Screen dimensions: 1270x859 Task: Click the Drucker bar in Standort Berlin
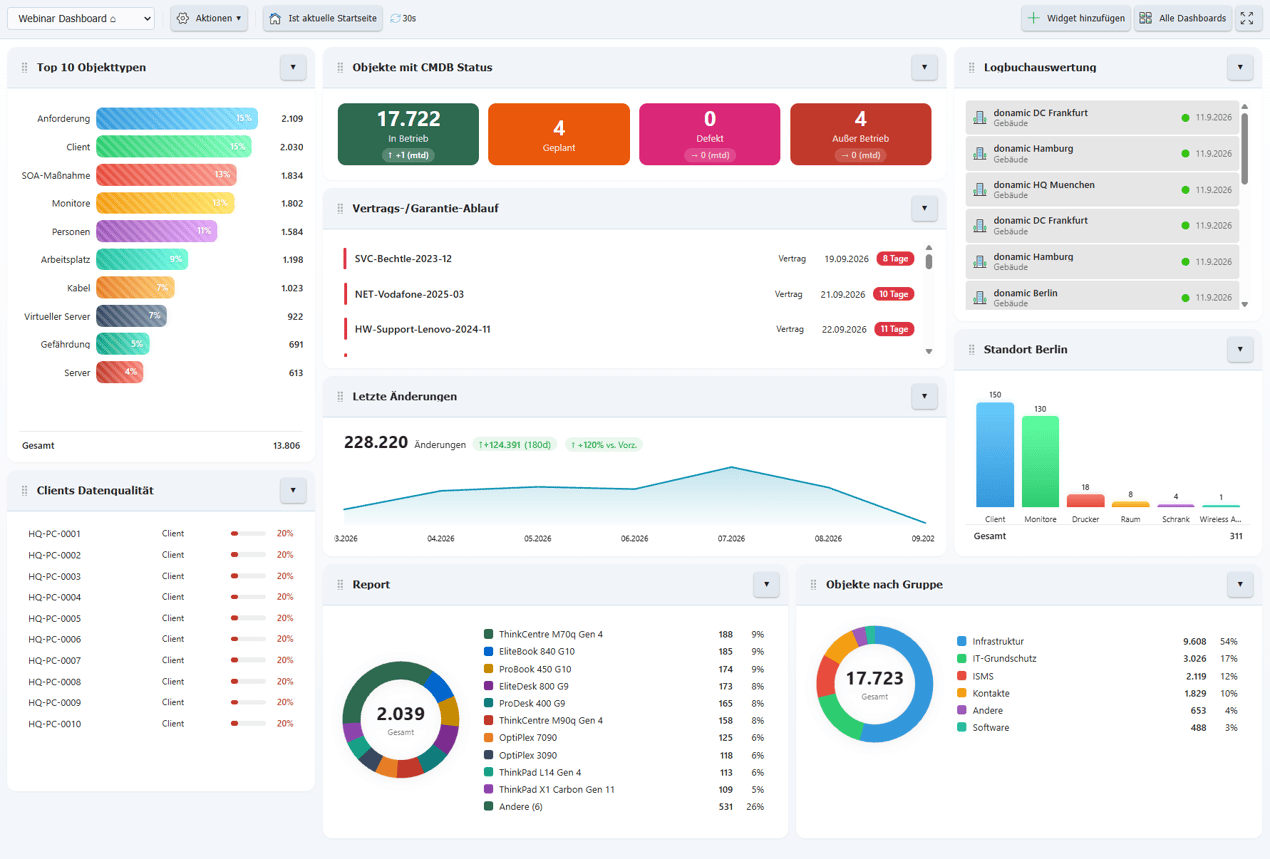pos(1085,501)
